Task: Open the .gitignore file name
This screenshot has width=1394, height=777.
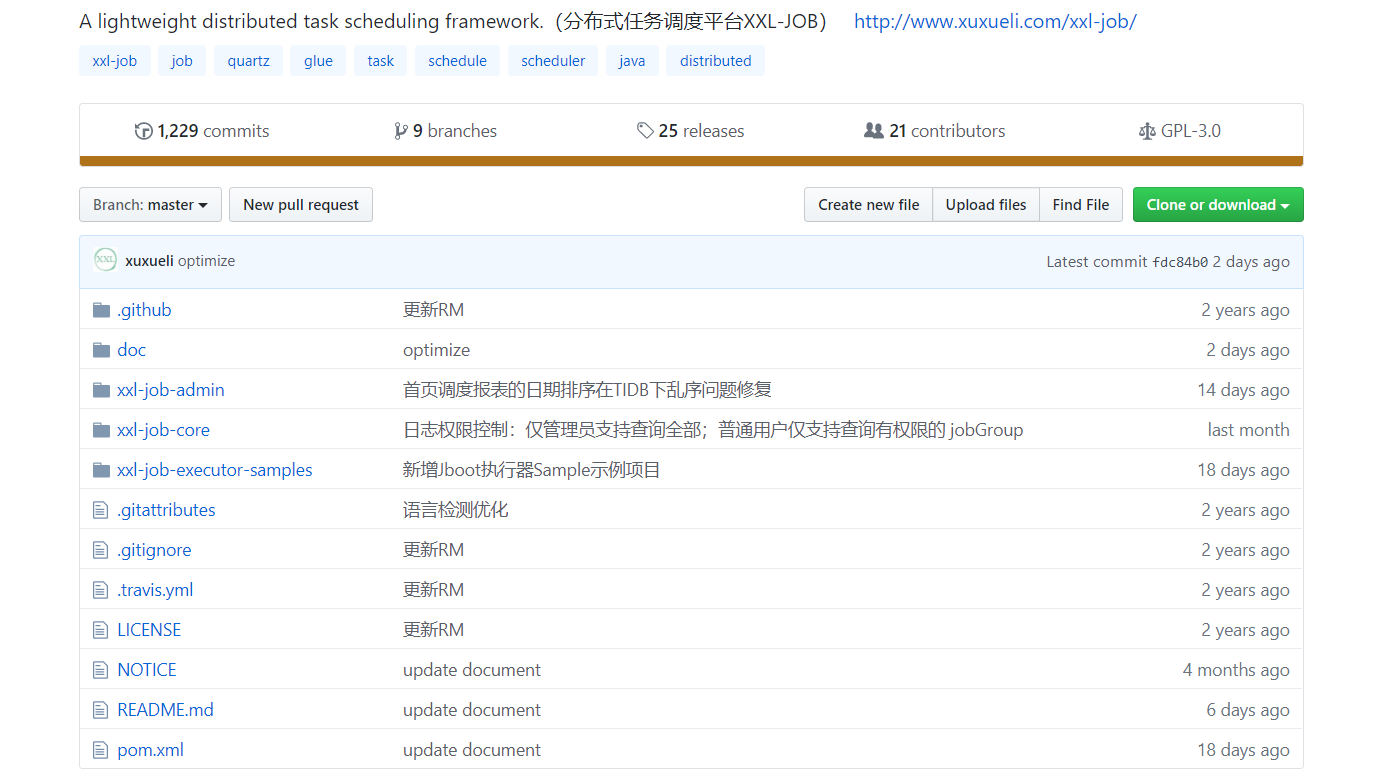Action: click(x=154, y=550)
